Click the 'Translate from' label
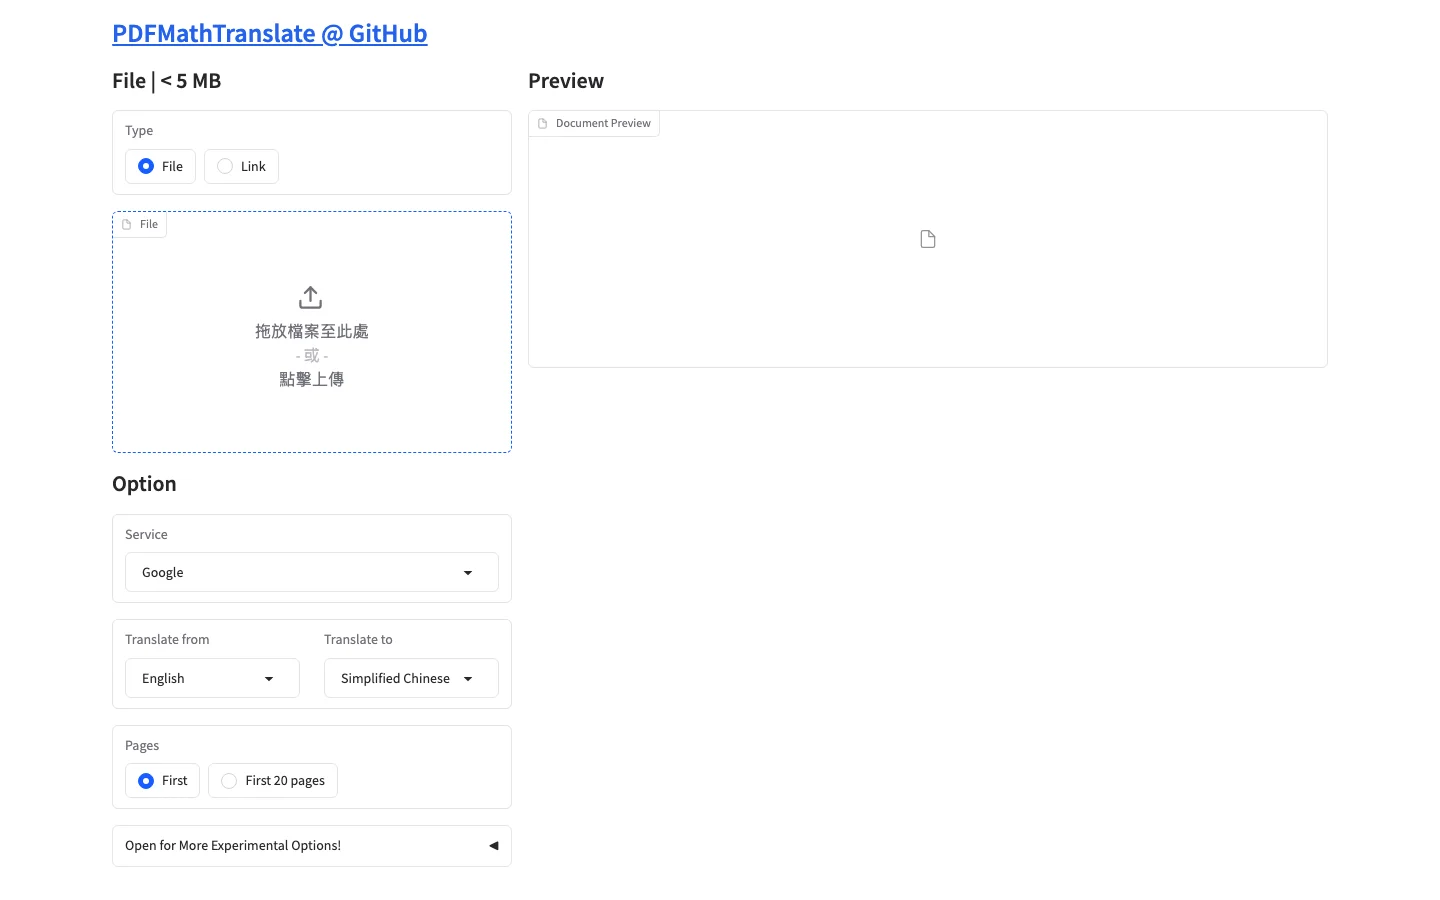 (x=167, y=639)
